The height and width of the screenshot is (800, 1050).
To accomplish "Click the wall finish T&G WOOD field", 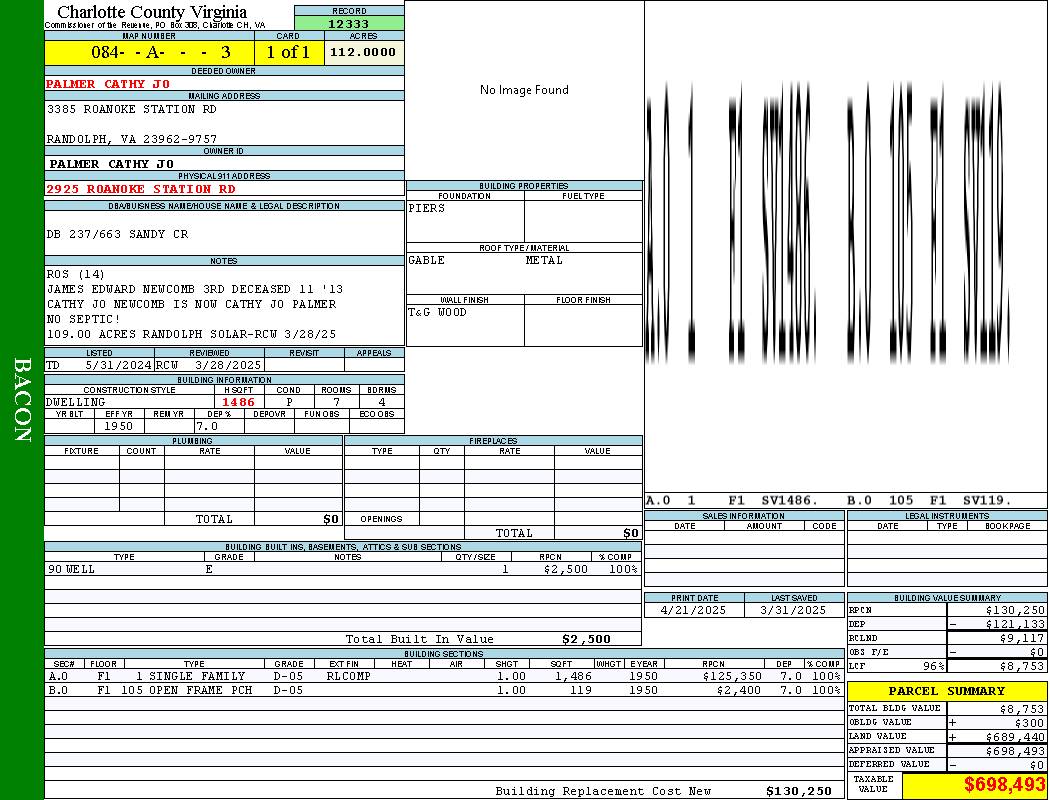I will click(x=437, y=312).
